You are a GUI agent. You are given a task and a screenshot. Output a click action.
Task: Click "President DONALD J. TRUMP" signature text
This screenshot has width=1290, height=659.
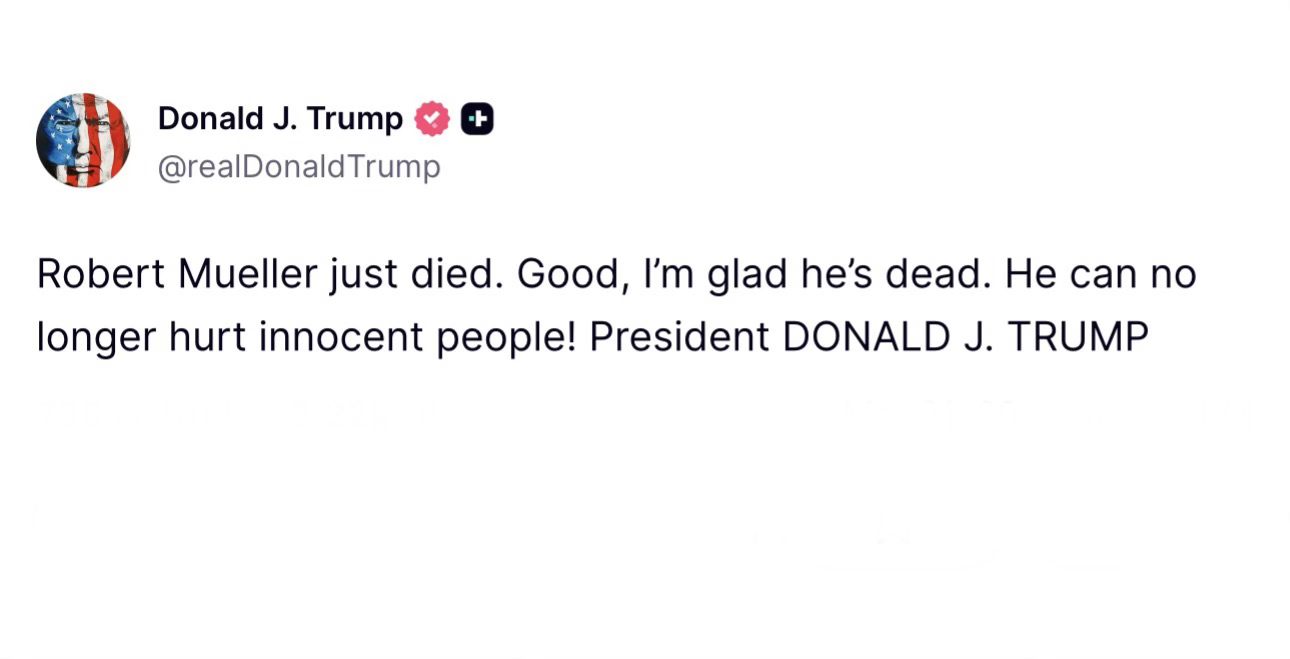[x=868, y=337]
